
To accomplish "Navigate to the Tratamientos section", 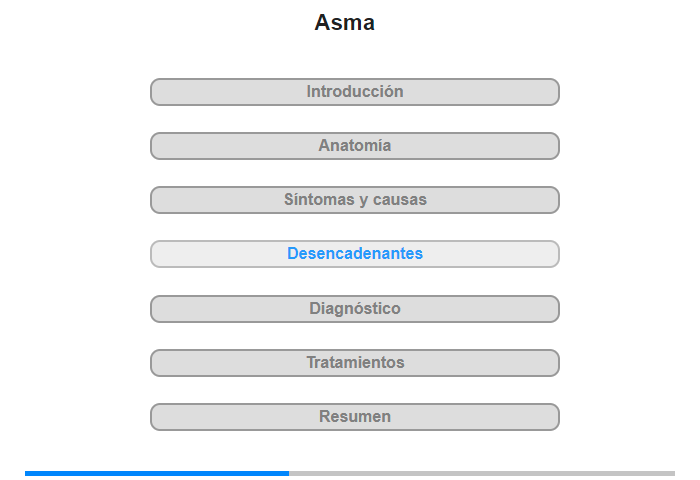I will point(355,363).
